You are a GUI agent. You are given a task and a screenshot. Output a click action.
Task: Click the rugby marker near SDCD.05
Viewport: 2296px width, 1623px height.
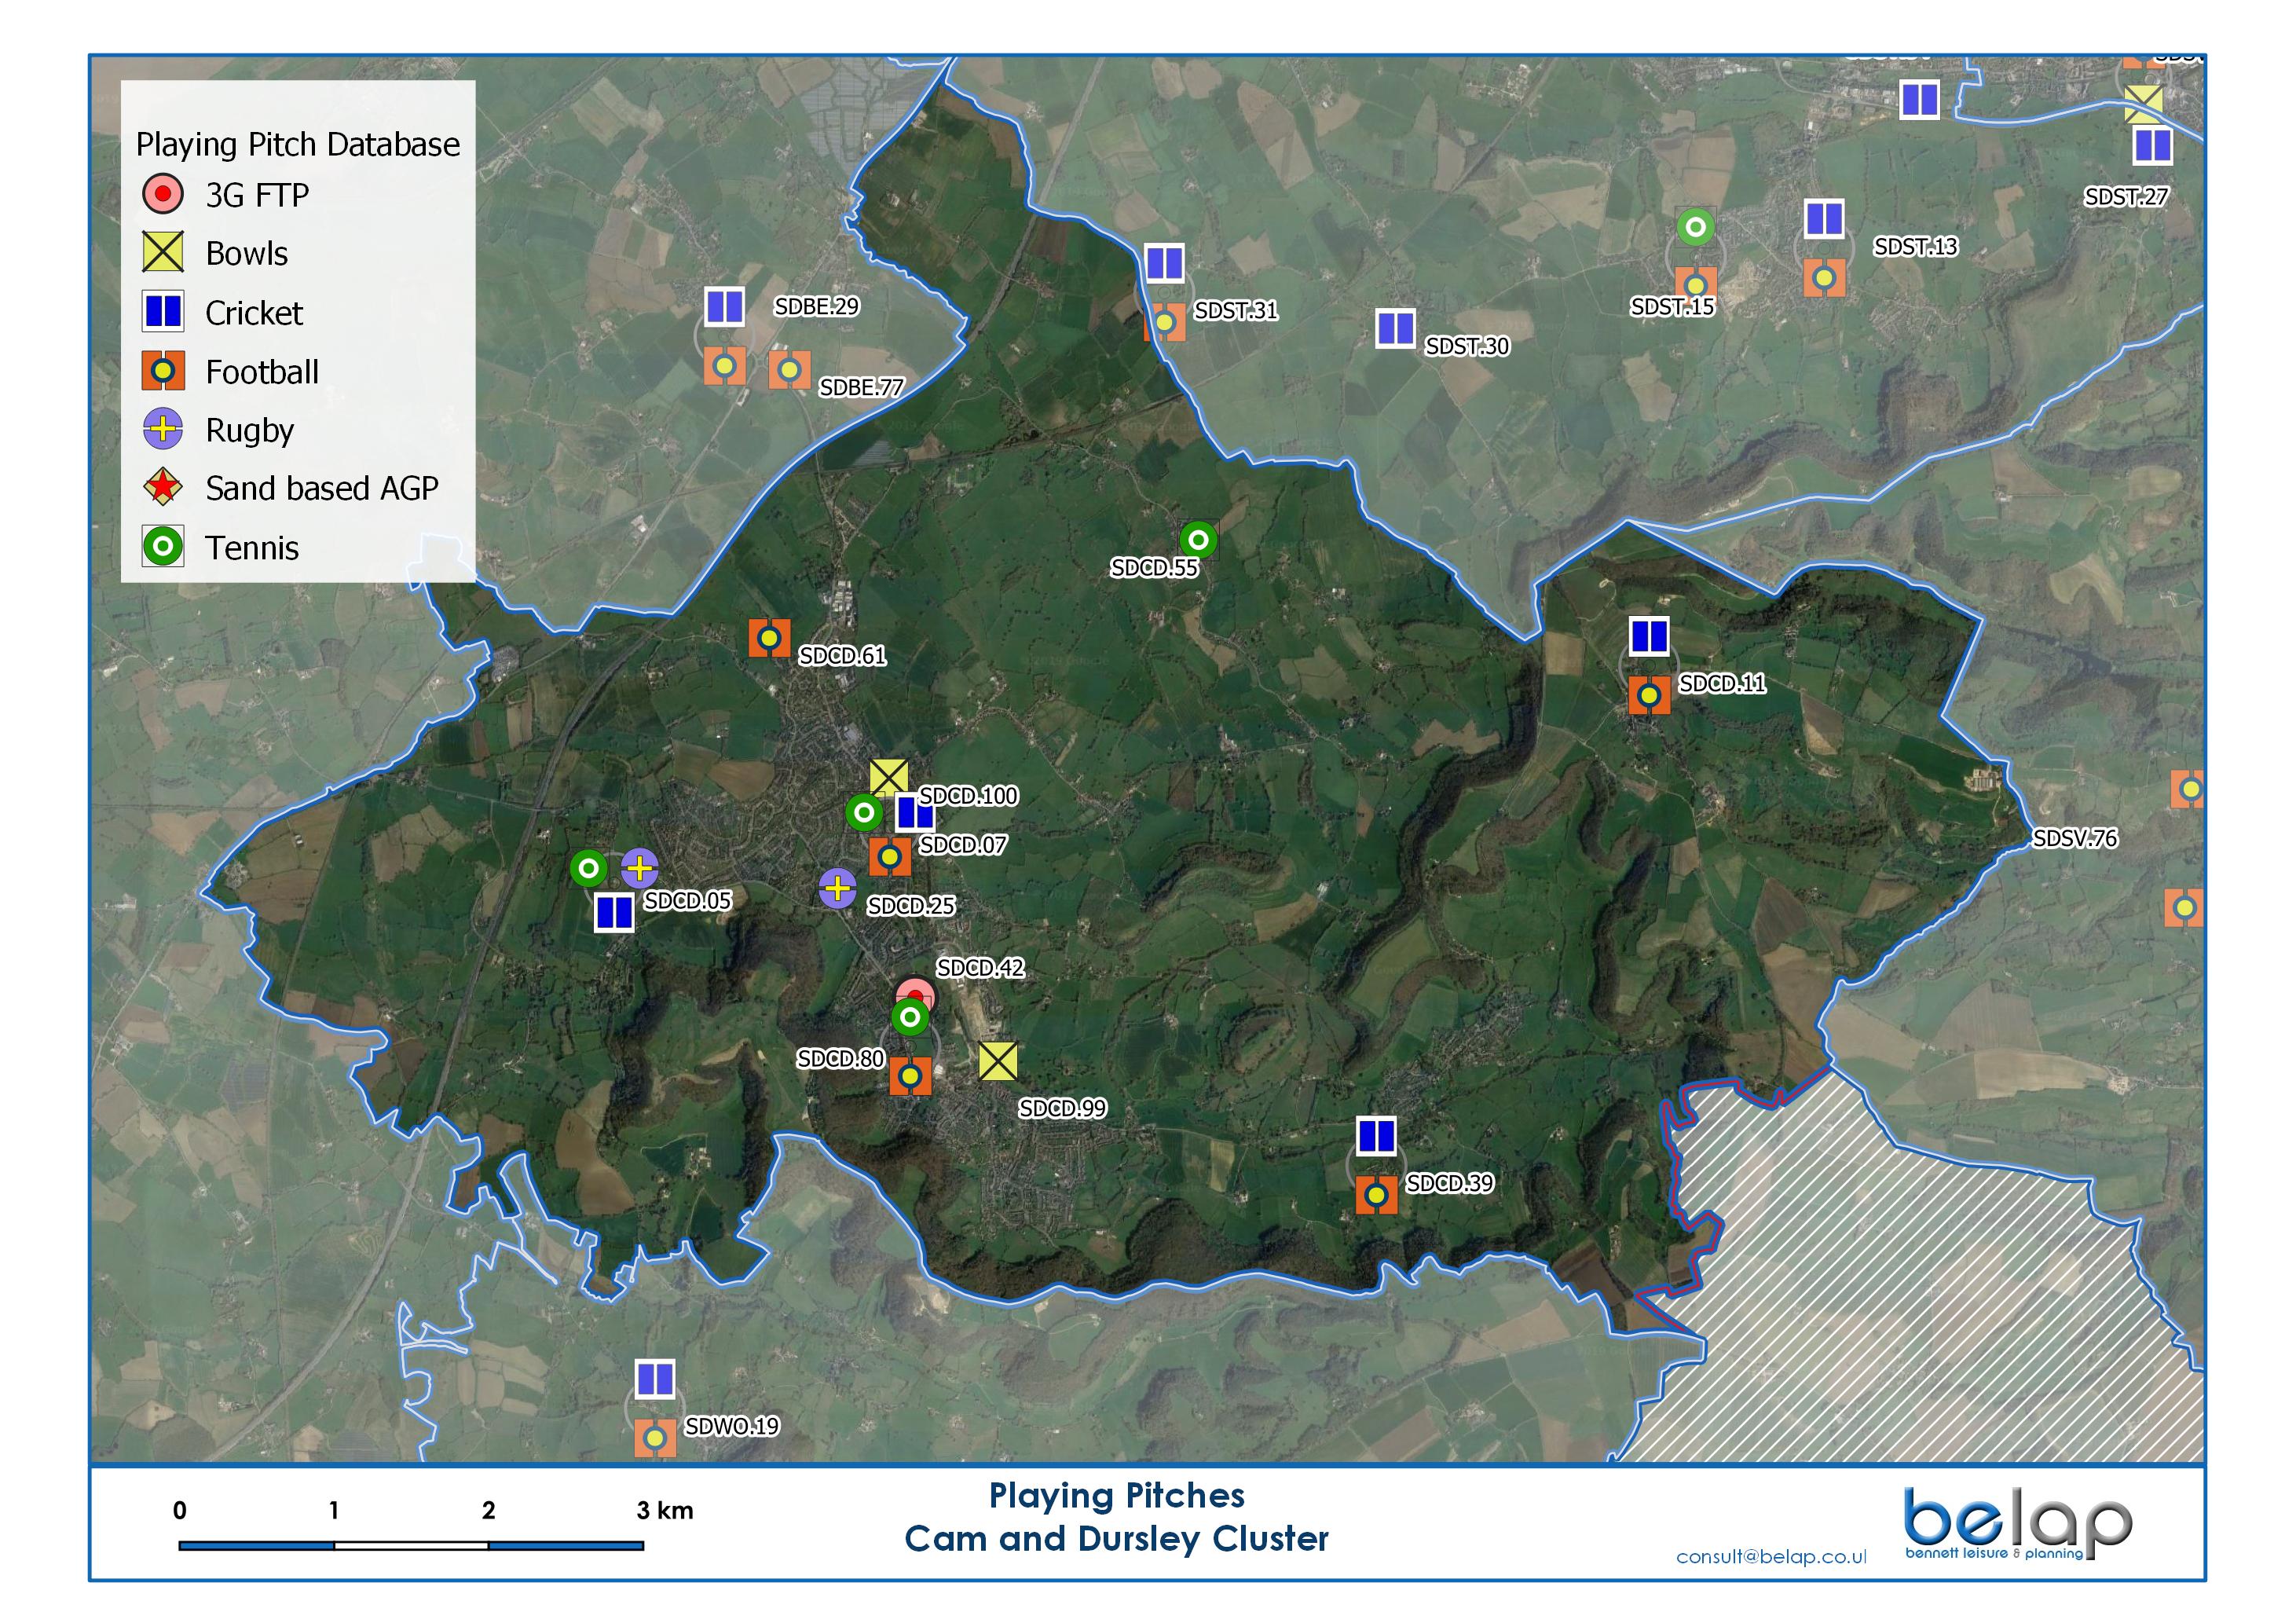[x=639, y=869]
